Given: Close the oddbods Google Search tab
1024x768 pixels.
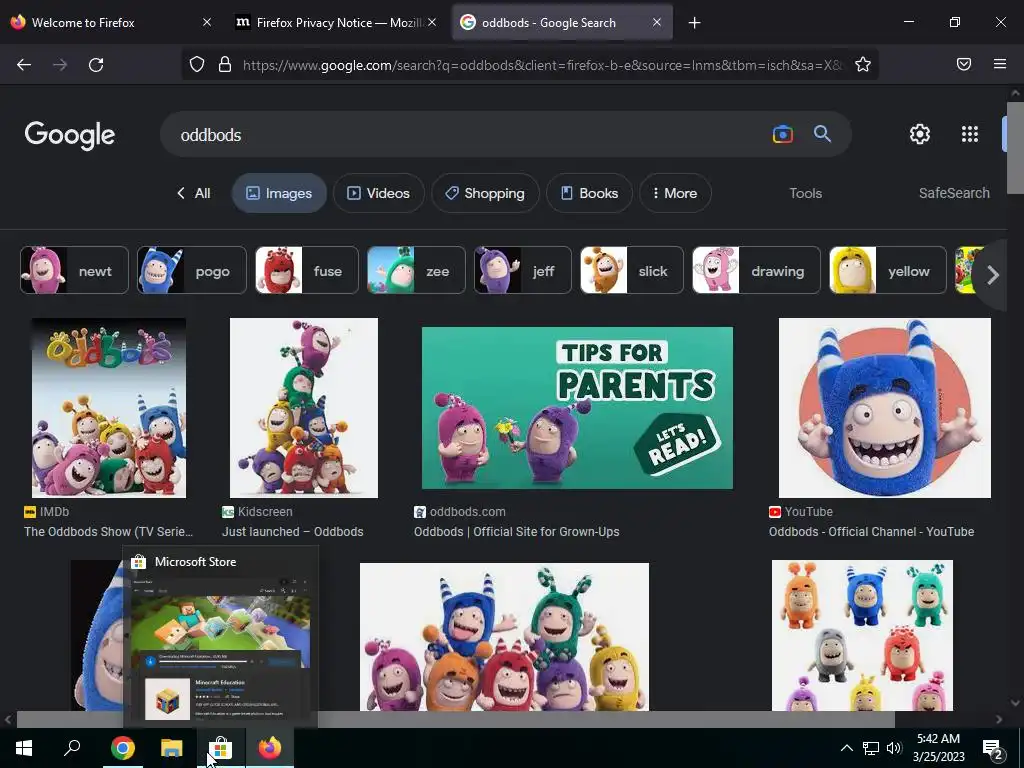Looking at the screenshot, I should (656, 22).
